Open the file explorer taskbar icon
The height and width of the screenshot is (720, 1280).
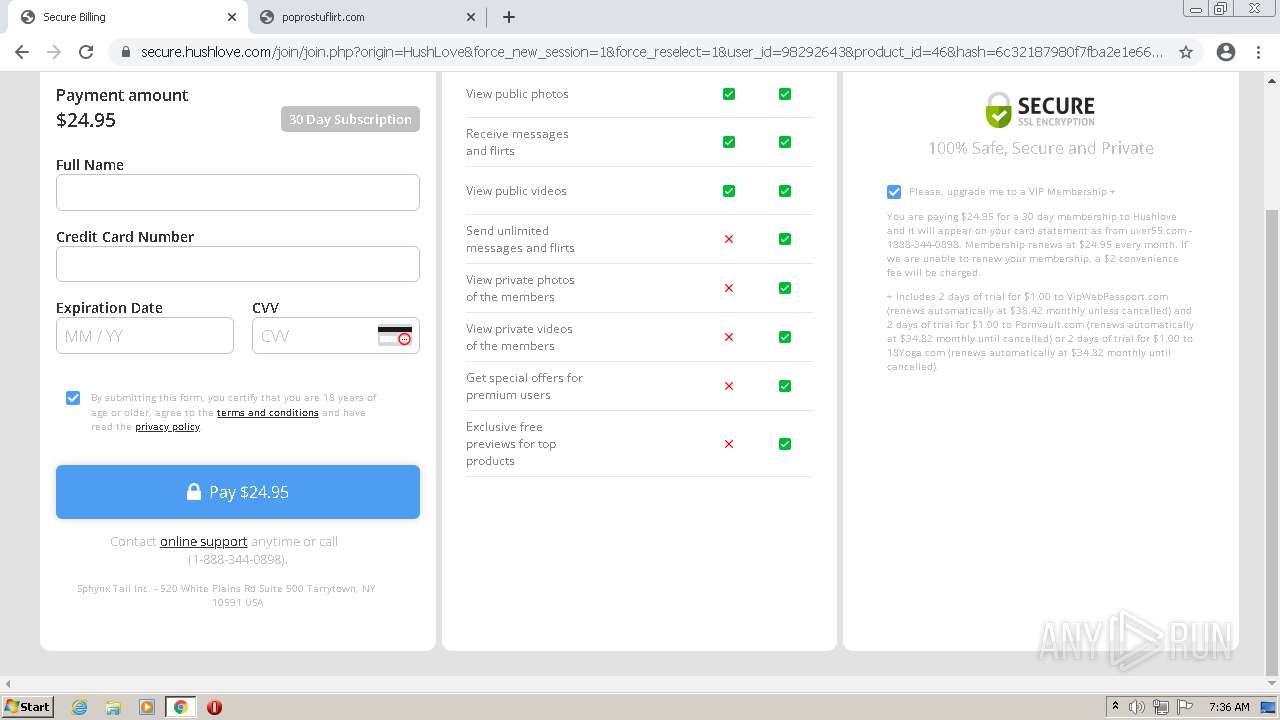[113, 707]
